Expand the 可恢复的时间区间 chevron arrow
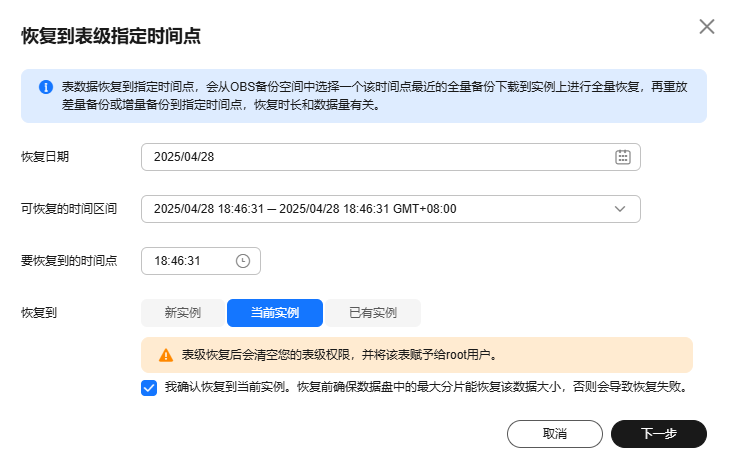 620,209
